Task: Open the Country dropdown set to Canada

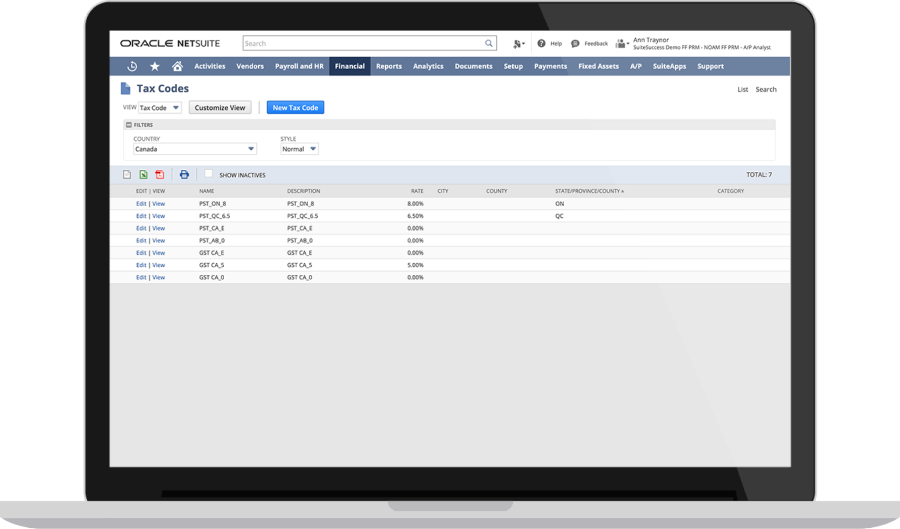Action: (x=195, y=149)
